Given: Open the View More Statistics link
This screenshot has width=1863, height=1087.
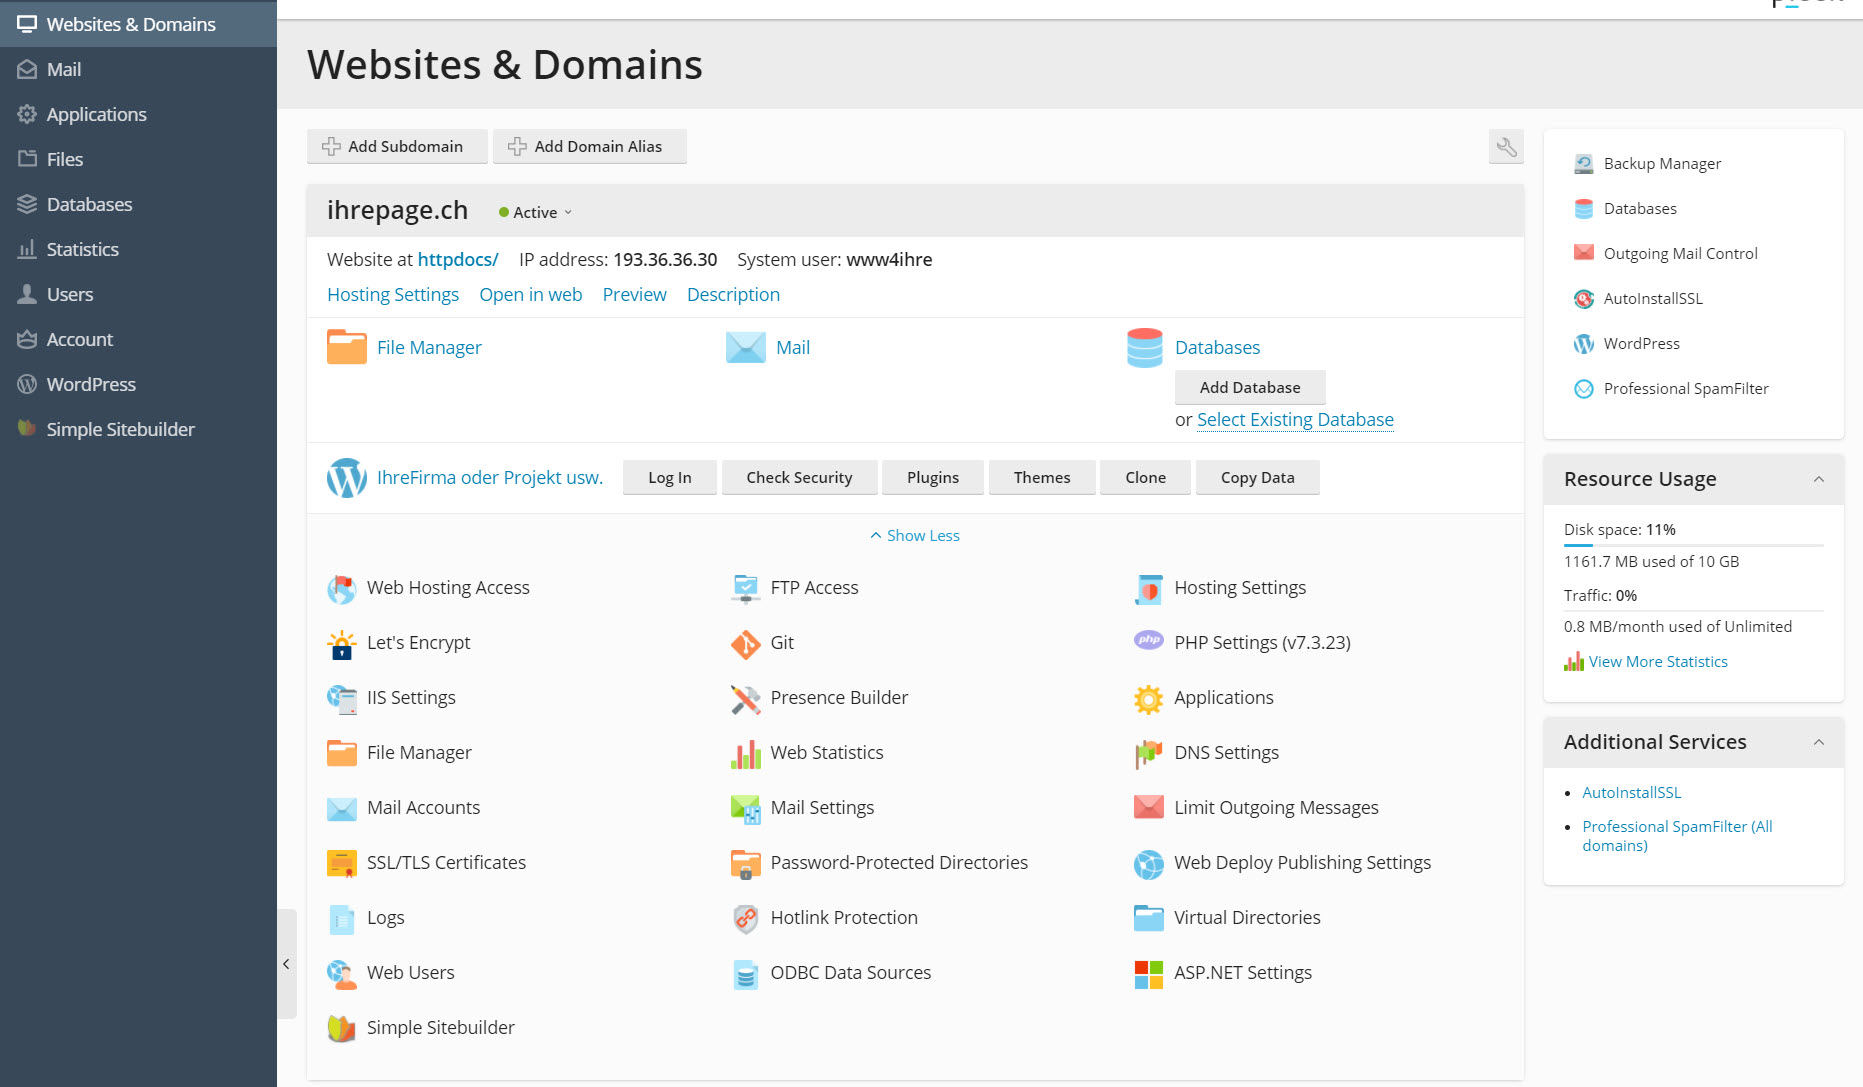Looking at the screenshot, I should click(x=1657, y=662).
